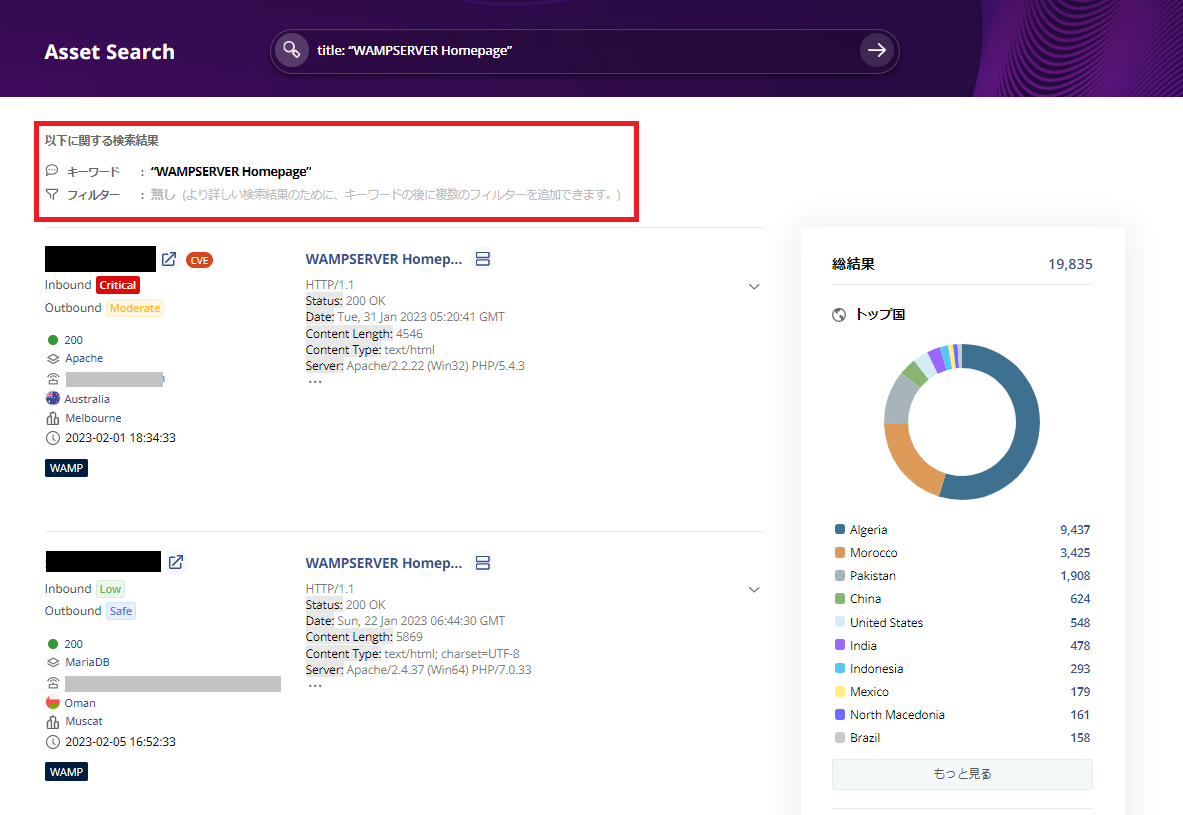Select Indonesia in the country list
Screen dimensions: 1183x815
click(x=877, y=669)
